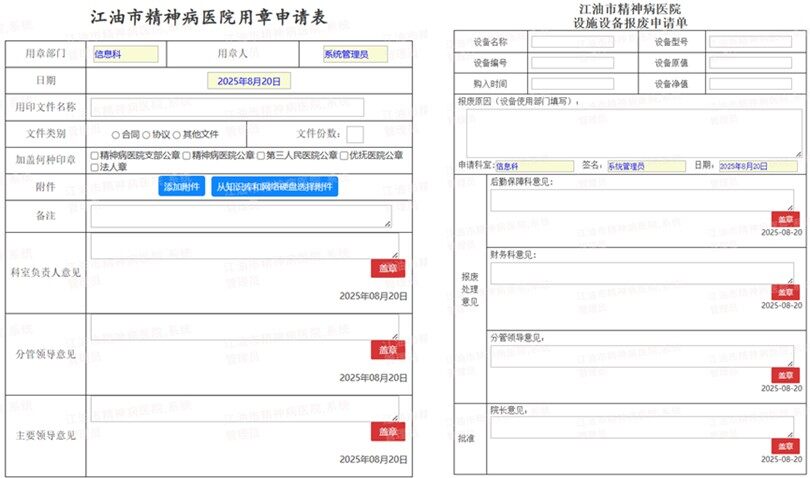
Task: Click 盖章 beside 财务科意见
Action: point(785,291)
